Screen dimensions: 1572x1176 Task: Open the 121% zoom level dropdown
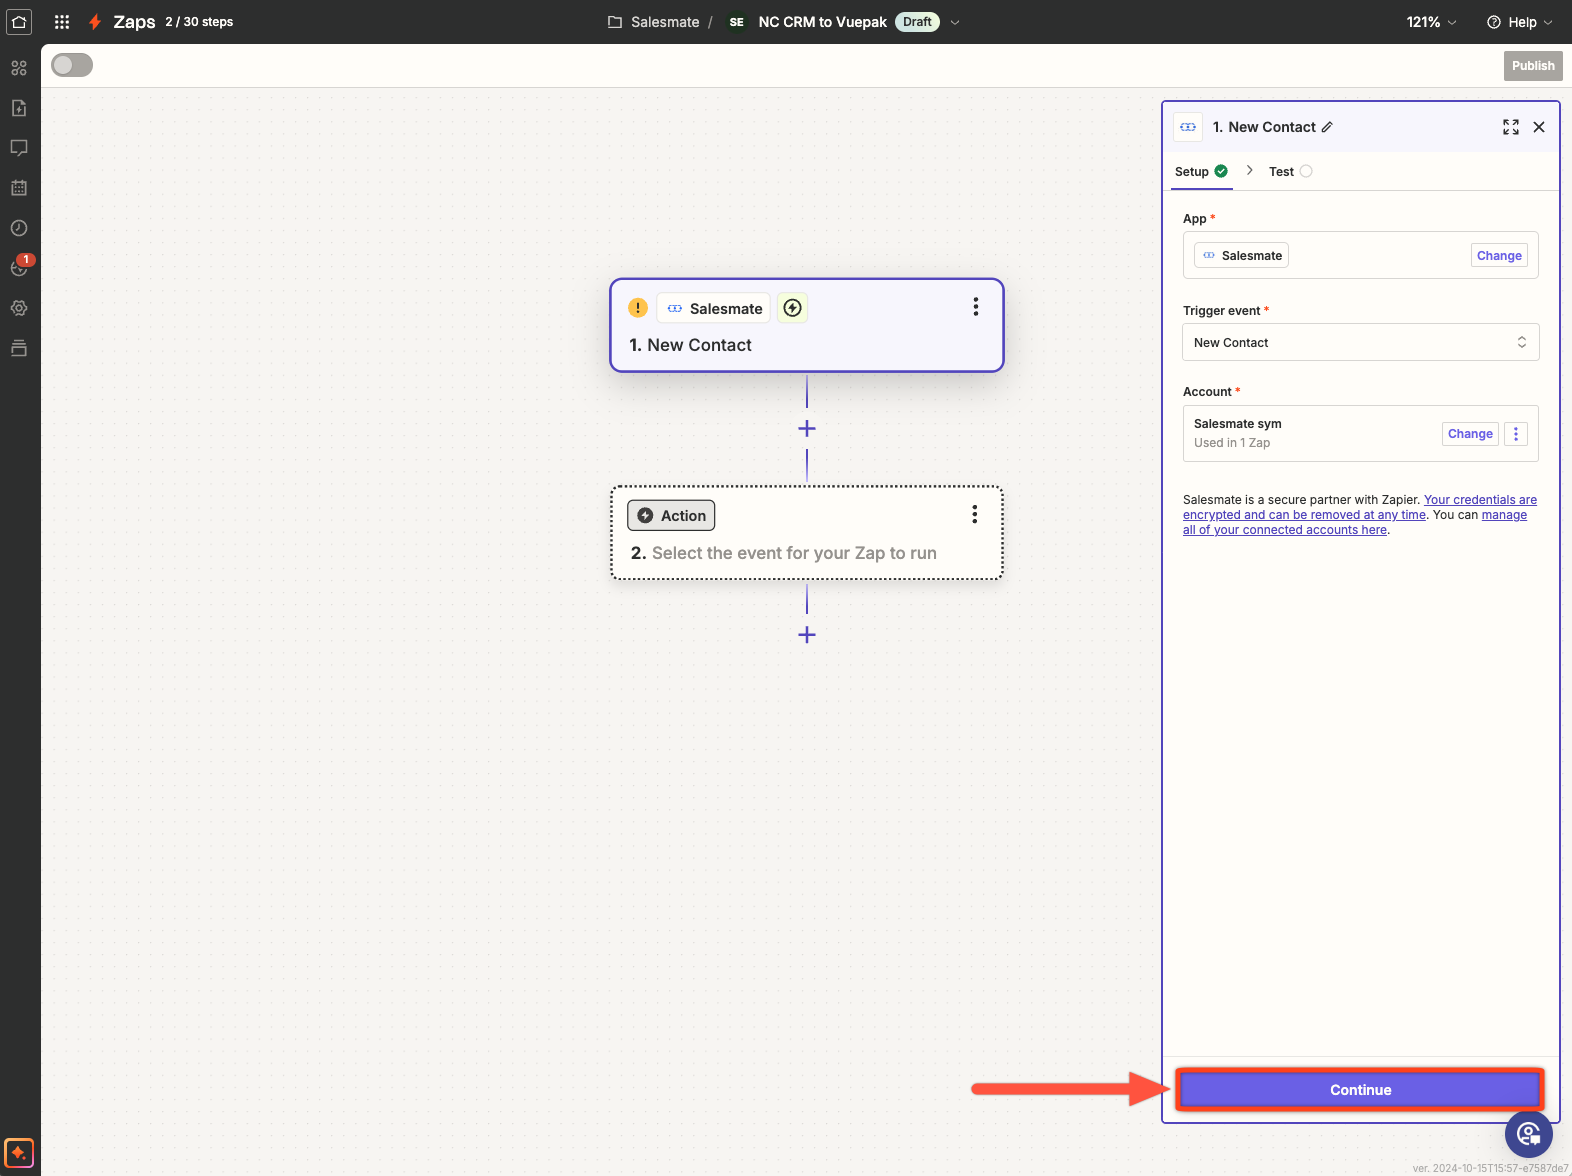click(x=1431, y=22)
